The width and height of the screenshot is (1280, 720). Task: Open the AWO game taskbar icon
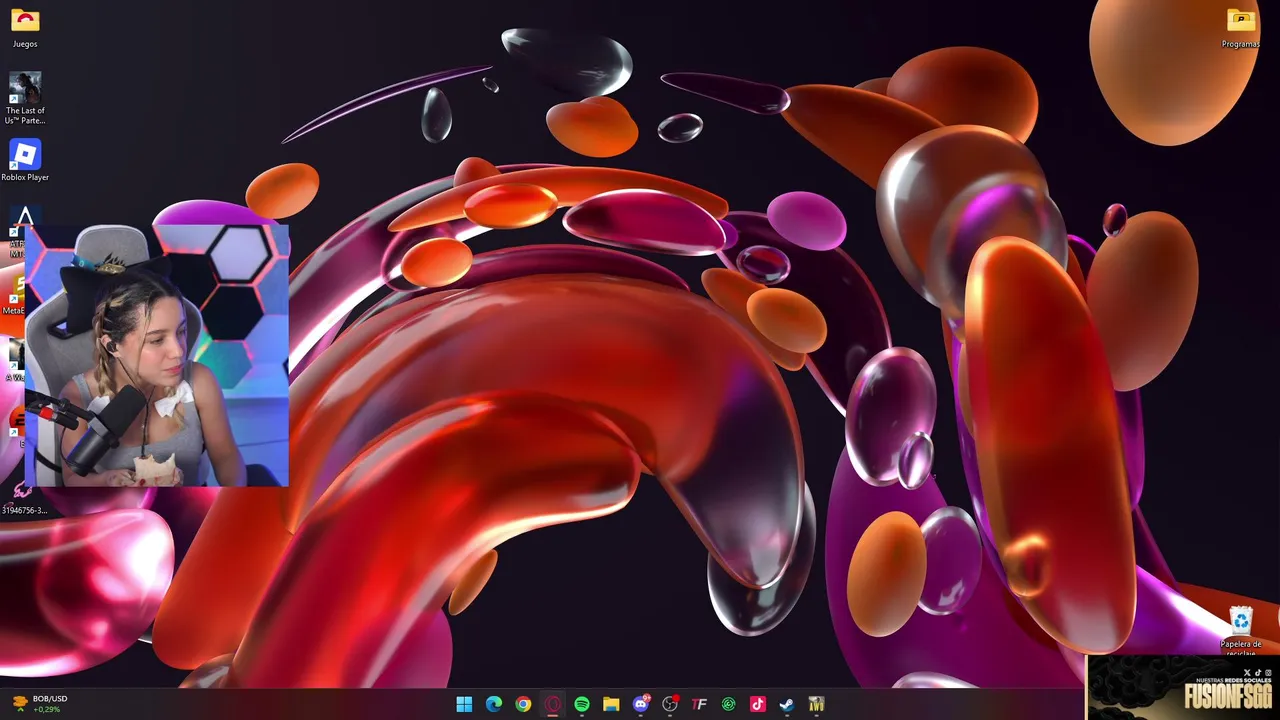pyautogui.click(x=816, y=704)
